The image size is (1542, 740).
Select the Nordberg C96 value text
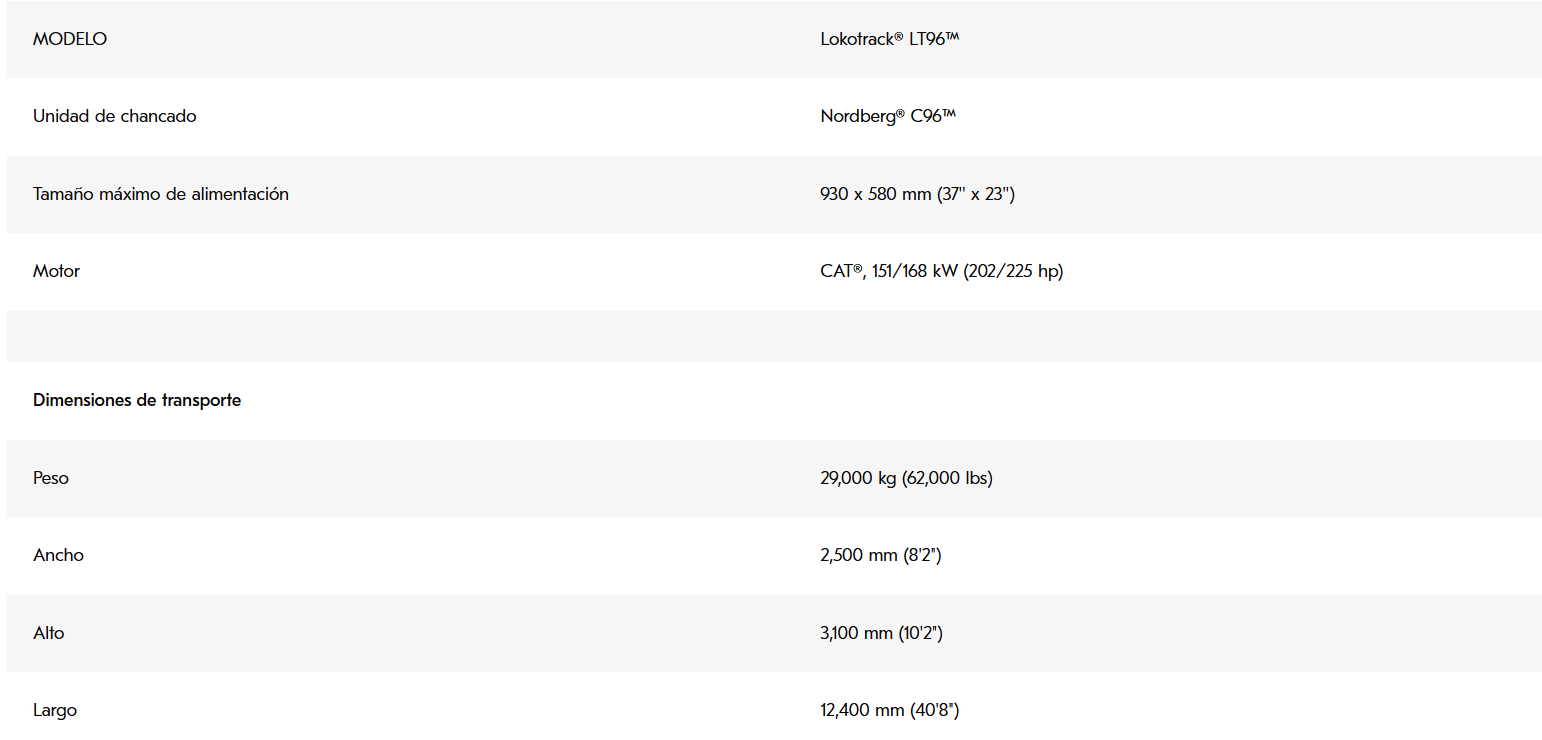(x=888, y=116)
